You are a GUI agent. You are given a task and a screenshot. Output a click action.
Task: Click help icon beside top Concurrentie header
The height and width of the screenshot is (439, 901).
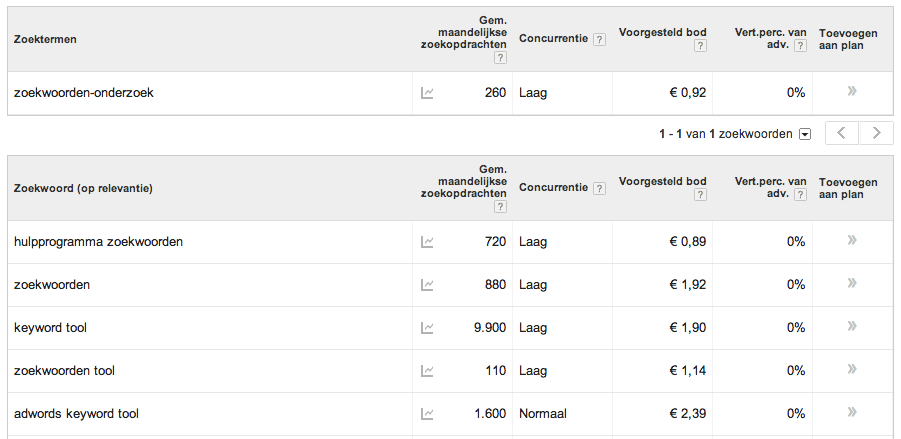click(599, 40)
